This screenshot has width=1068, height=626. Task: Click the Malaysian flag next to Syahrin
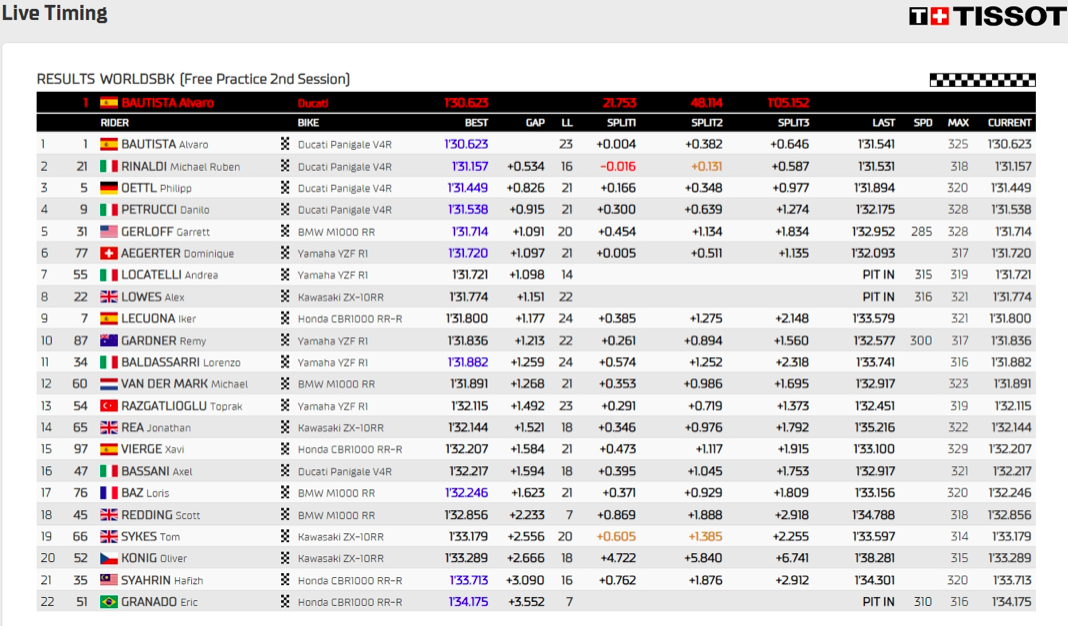(109, 580)
